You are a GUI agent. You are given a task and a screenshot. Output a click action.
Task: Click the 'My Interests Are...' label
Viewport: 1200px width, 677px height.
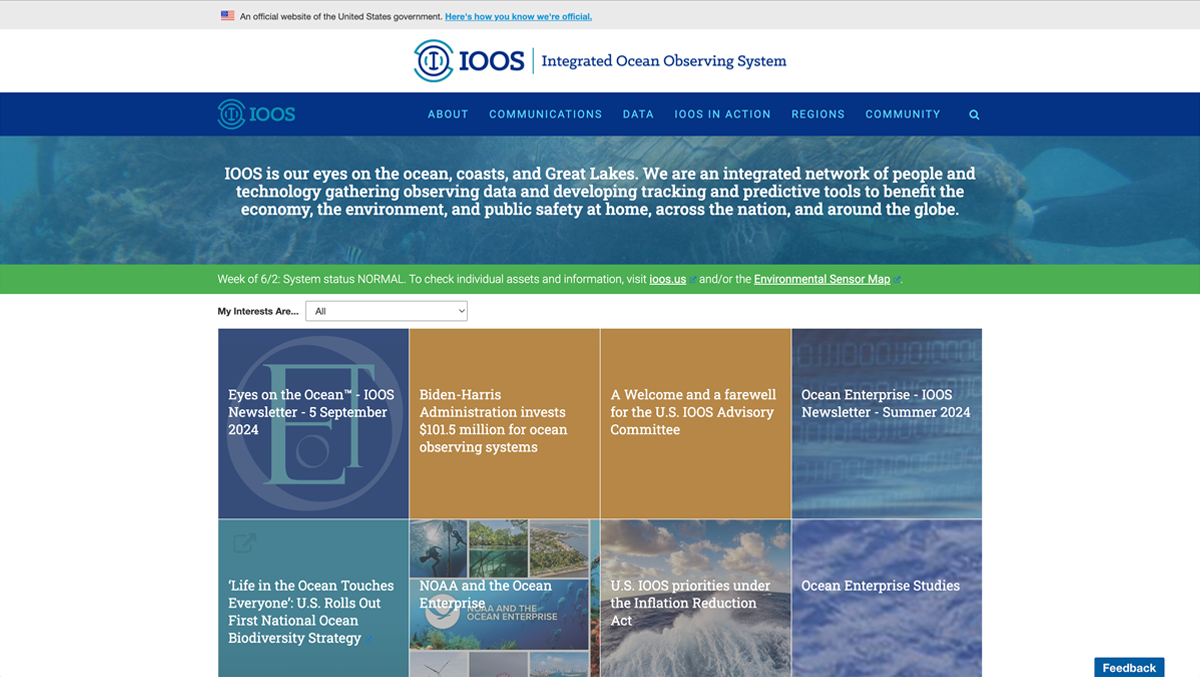[258, 311]
